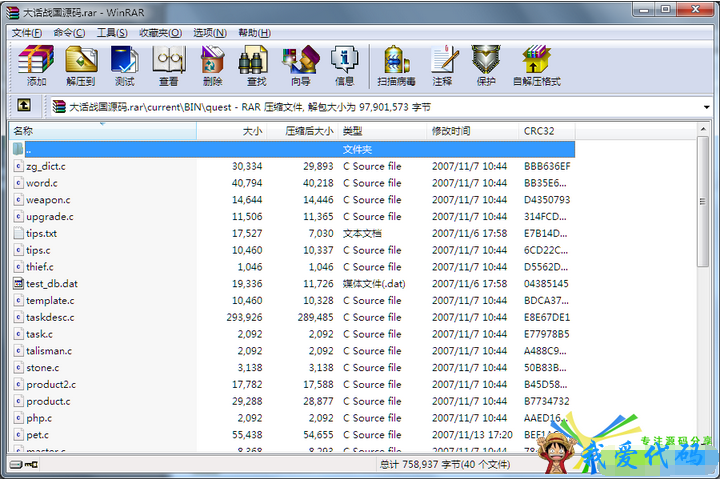Open the 工具(S) menu

[112, 33]
